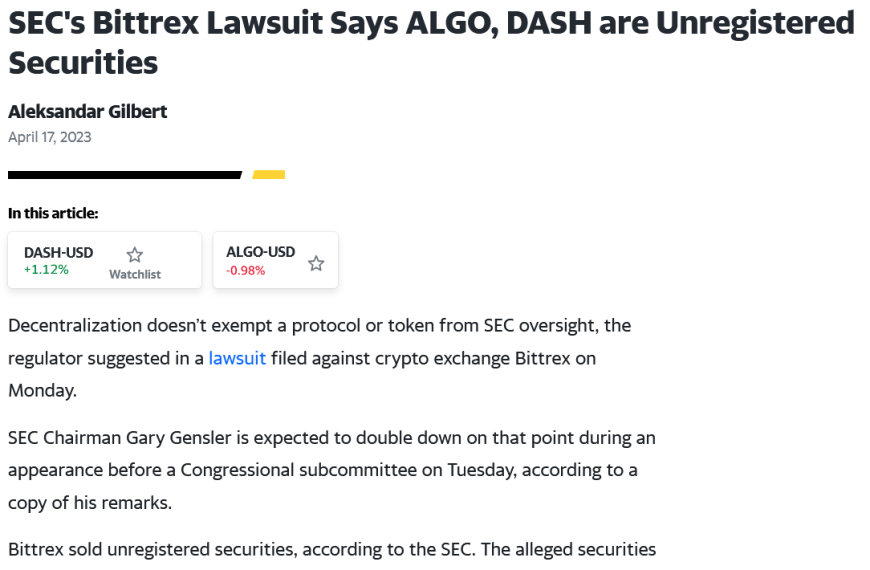Open the ALGO-USD ticker symbol
Screen dimensions: 870x570
pos(260,252)
